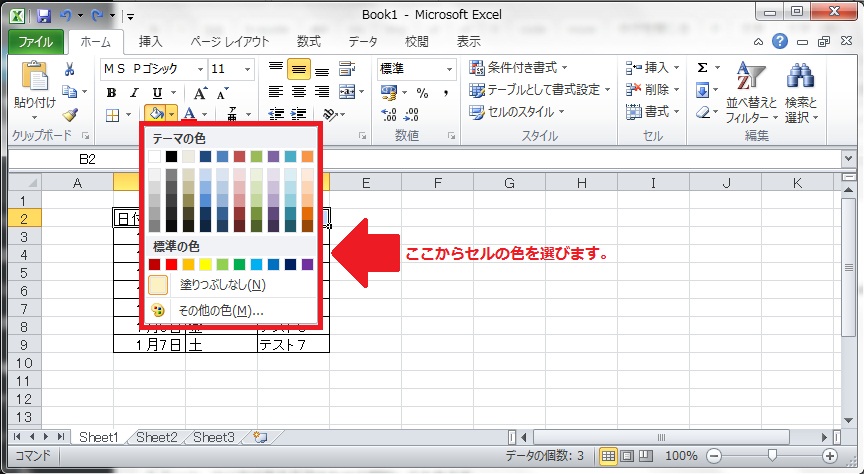Image resolution: width=864 pixels, height=474 pixels.
Task: Align cell text to the right
Action: (x=322, y=91)
